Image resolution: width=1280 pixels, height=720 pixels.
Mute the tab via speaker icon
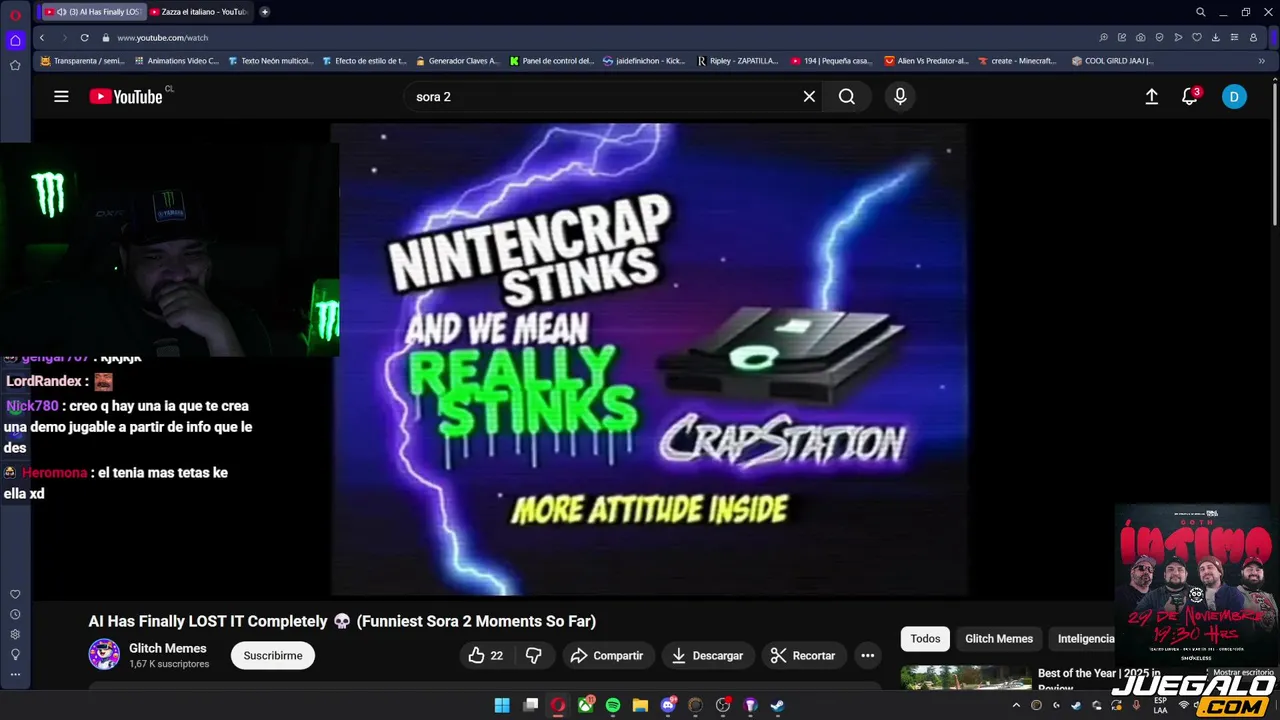coord(62,12)
